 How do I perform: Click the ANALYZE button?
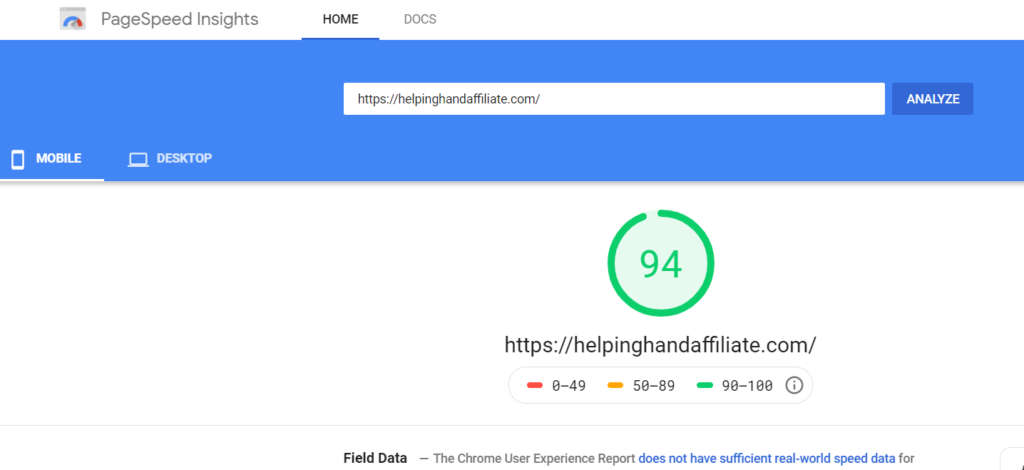tap(933, 99)
